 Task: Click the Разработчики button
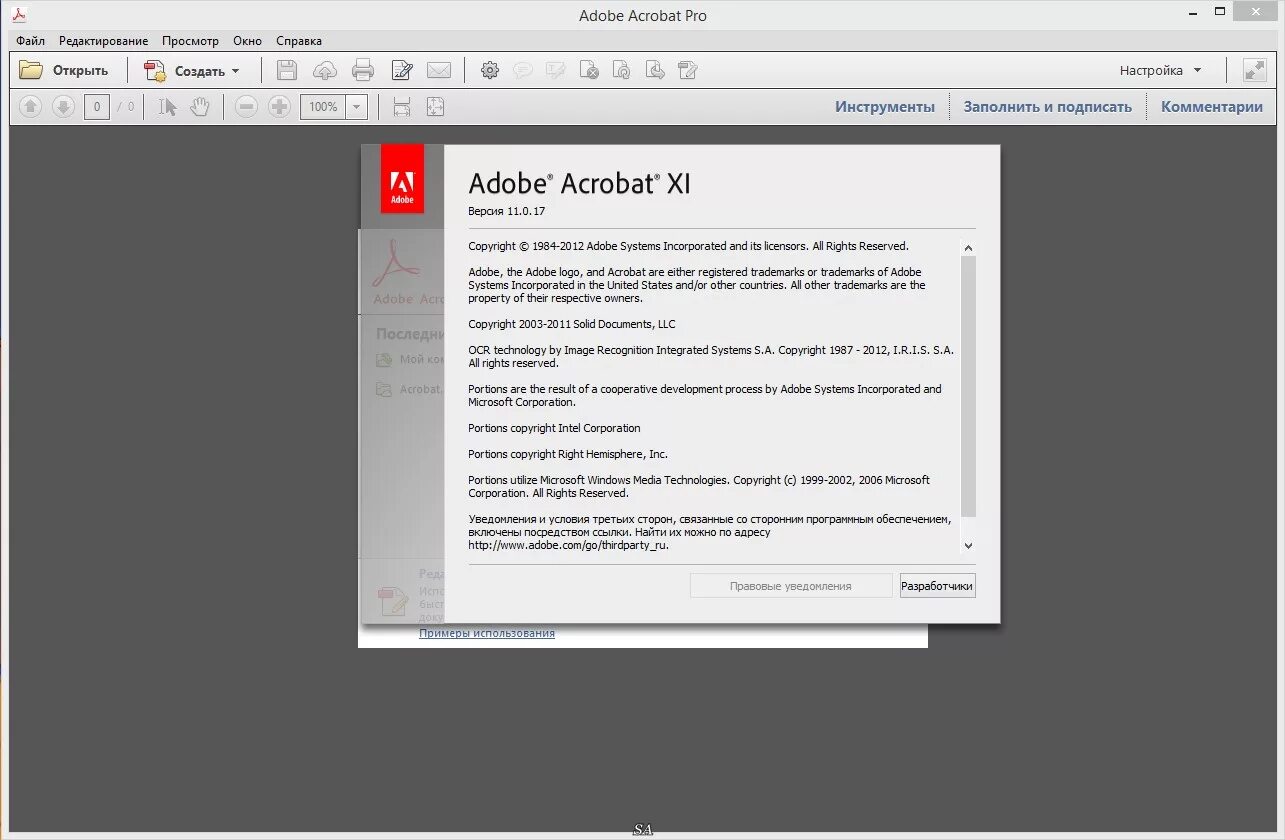937,586
